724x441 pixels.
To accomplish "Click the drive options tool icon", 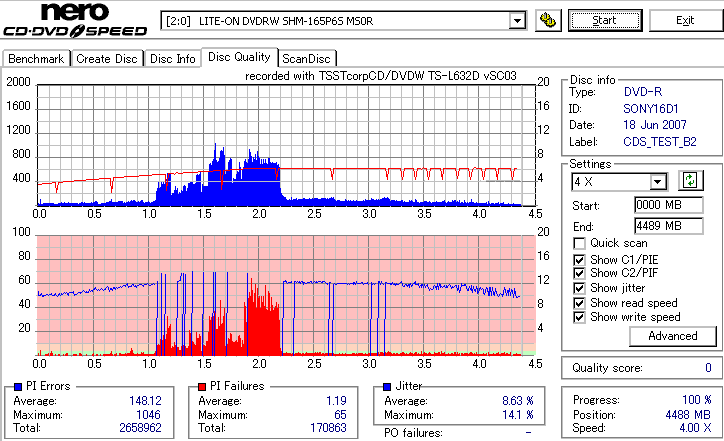I will [548, 20].
